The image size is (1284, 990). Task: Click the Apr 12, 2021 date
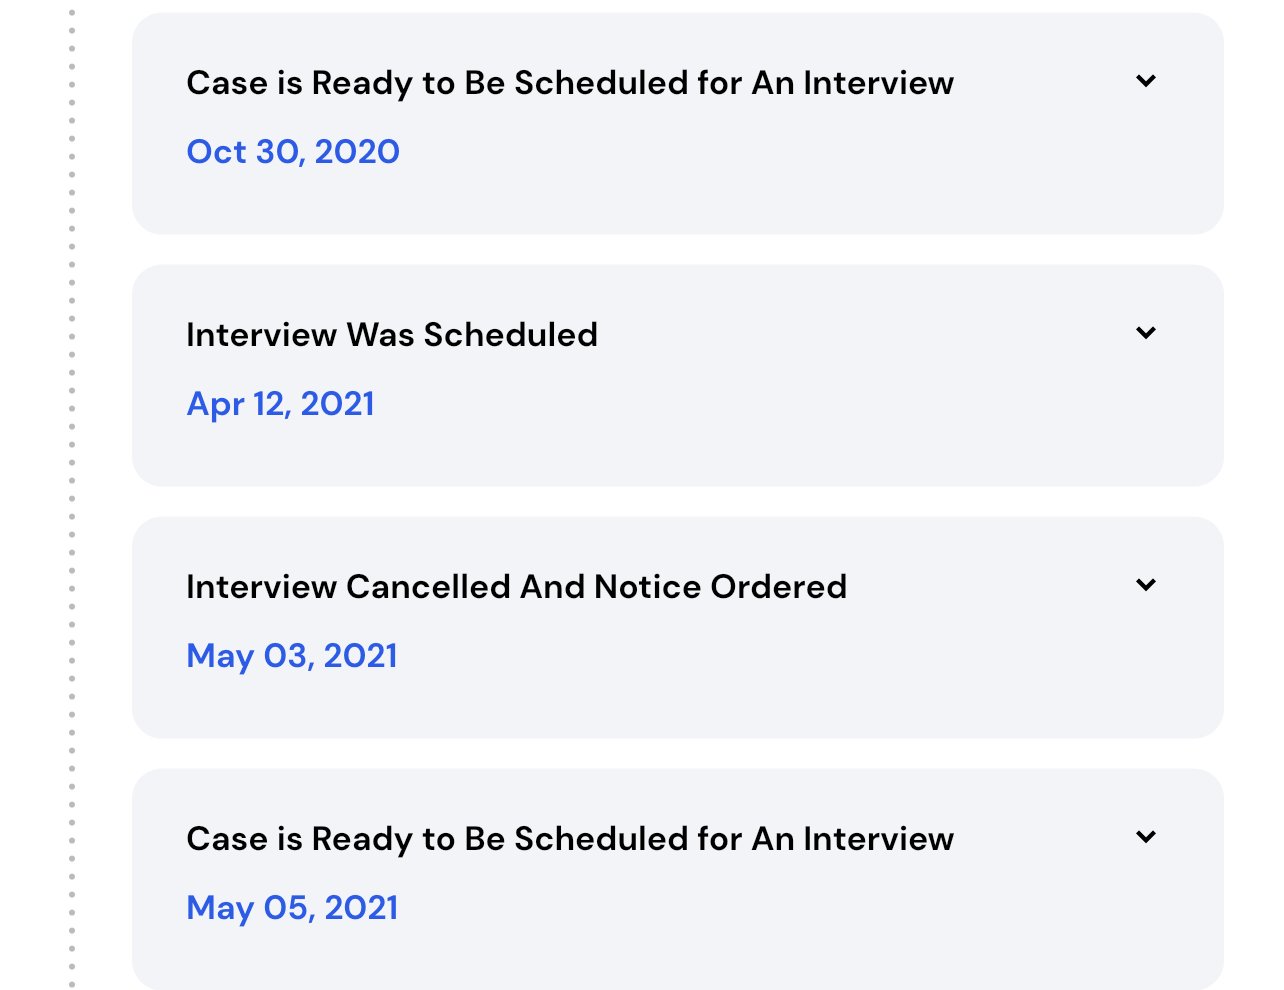pyautogui.click(x=281, y=404)
